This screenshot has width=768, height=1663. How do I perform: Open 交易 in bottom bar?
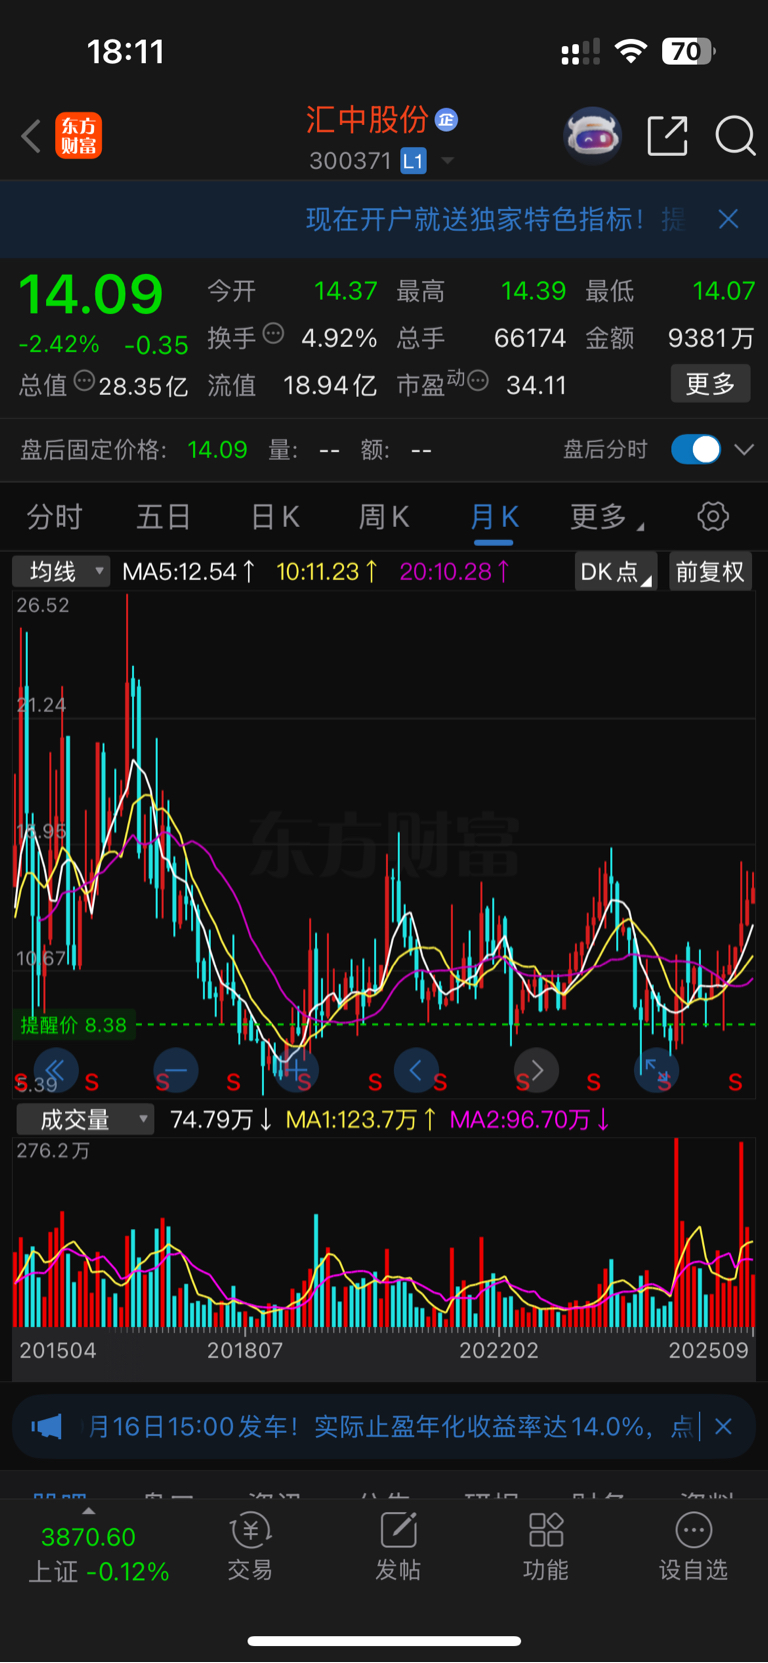pos(250,1547)
